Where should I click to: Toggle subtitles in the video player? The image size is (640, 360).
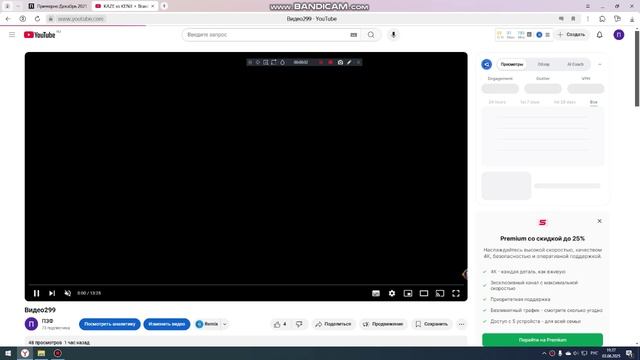pyautogui.click(x=376, y=293)
